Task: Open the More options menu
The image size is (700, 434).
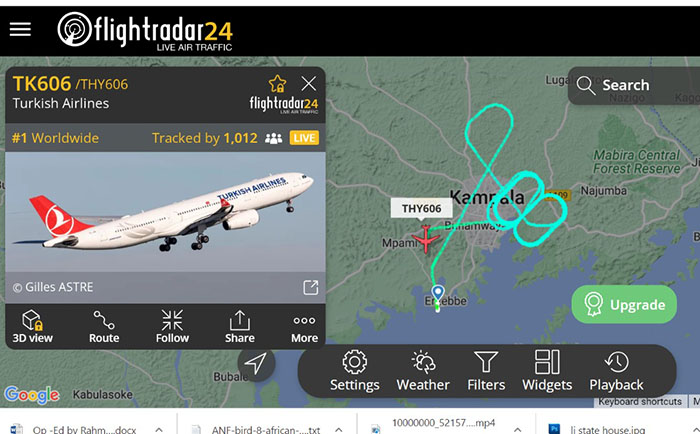Action: (x=304, y=328)
